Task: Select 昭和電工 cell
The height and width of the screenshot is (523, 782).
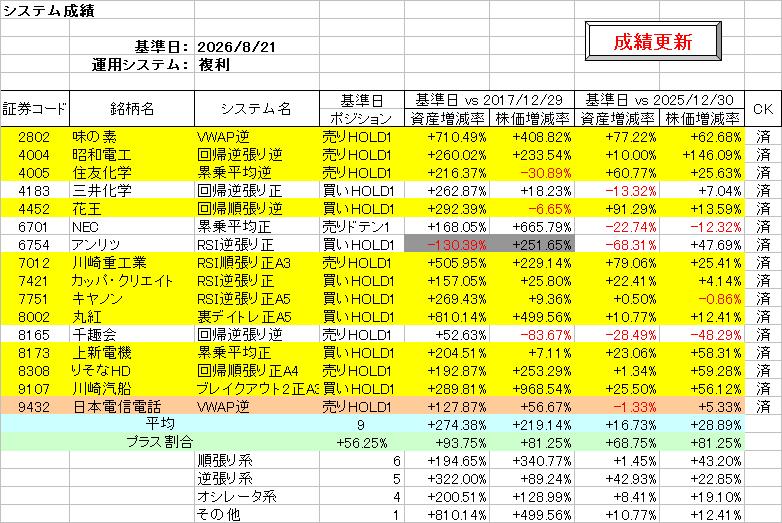Action: 132,155
